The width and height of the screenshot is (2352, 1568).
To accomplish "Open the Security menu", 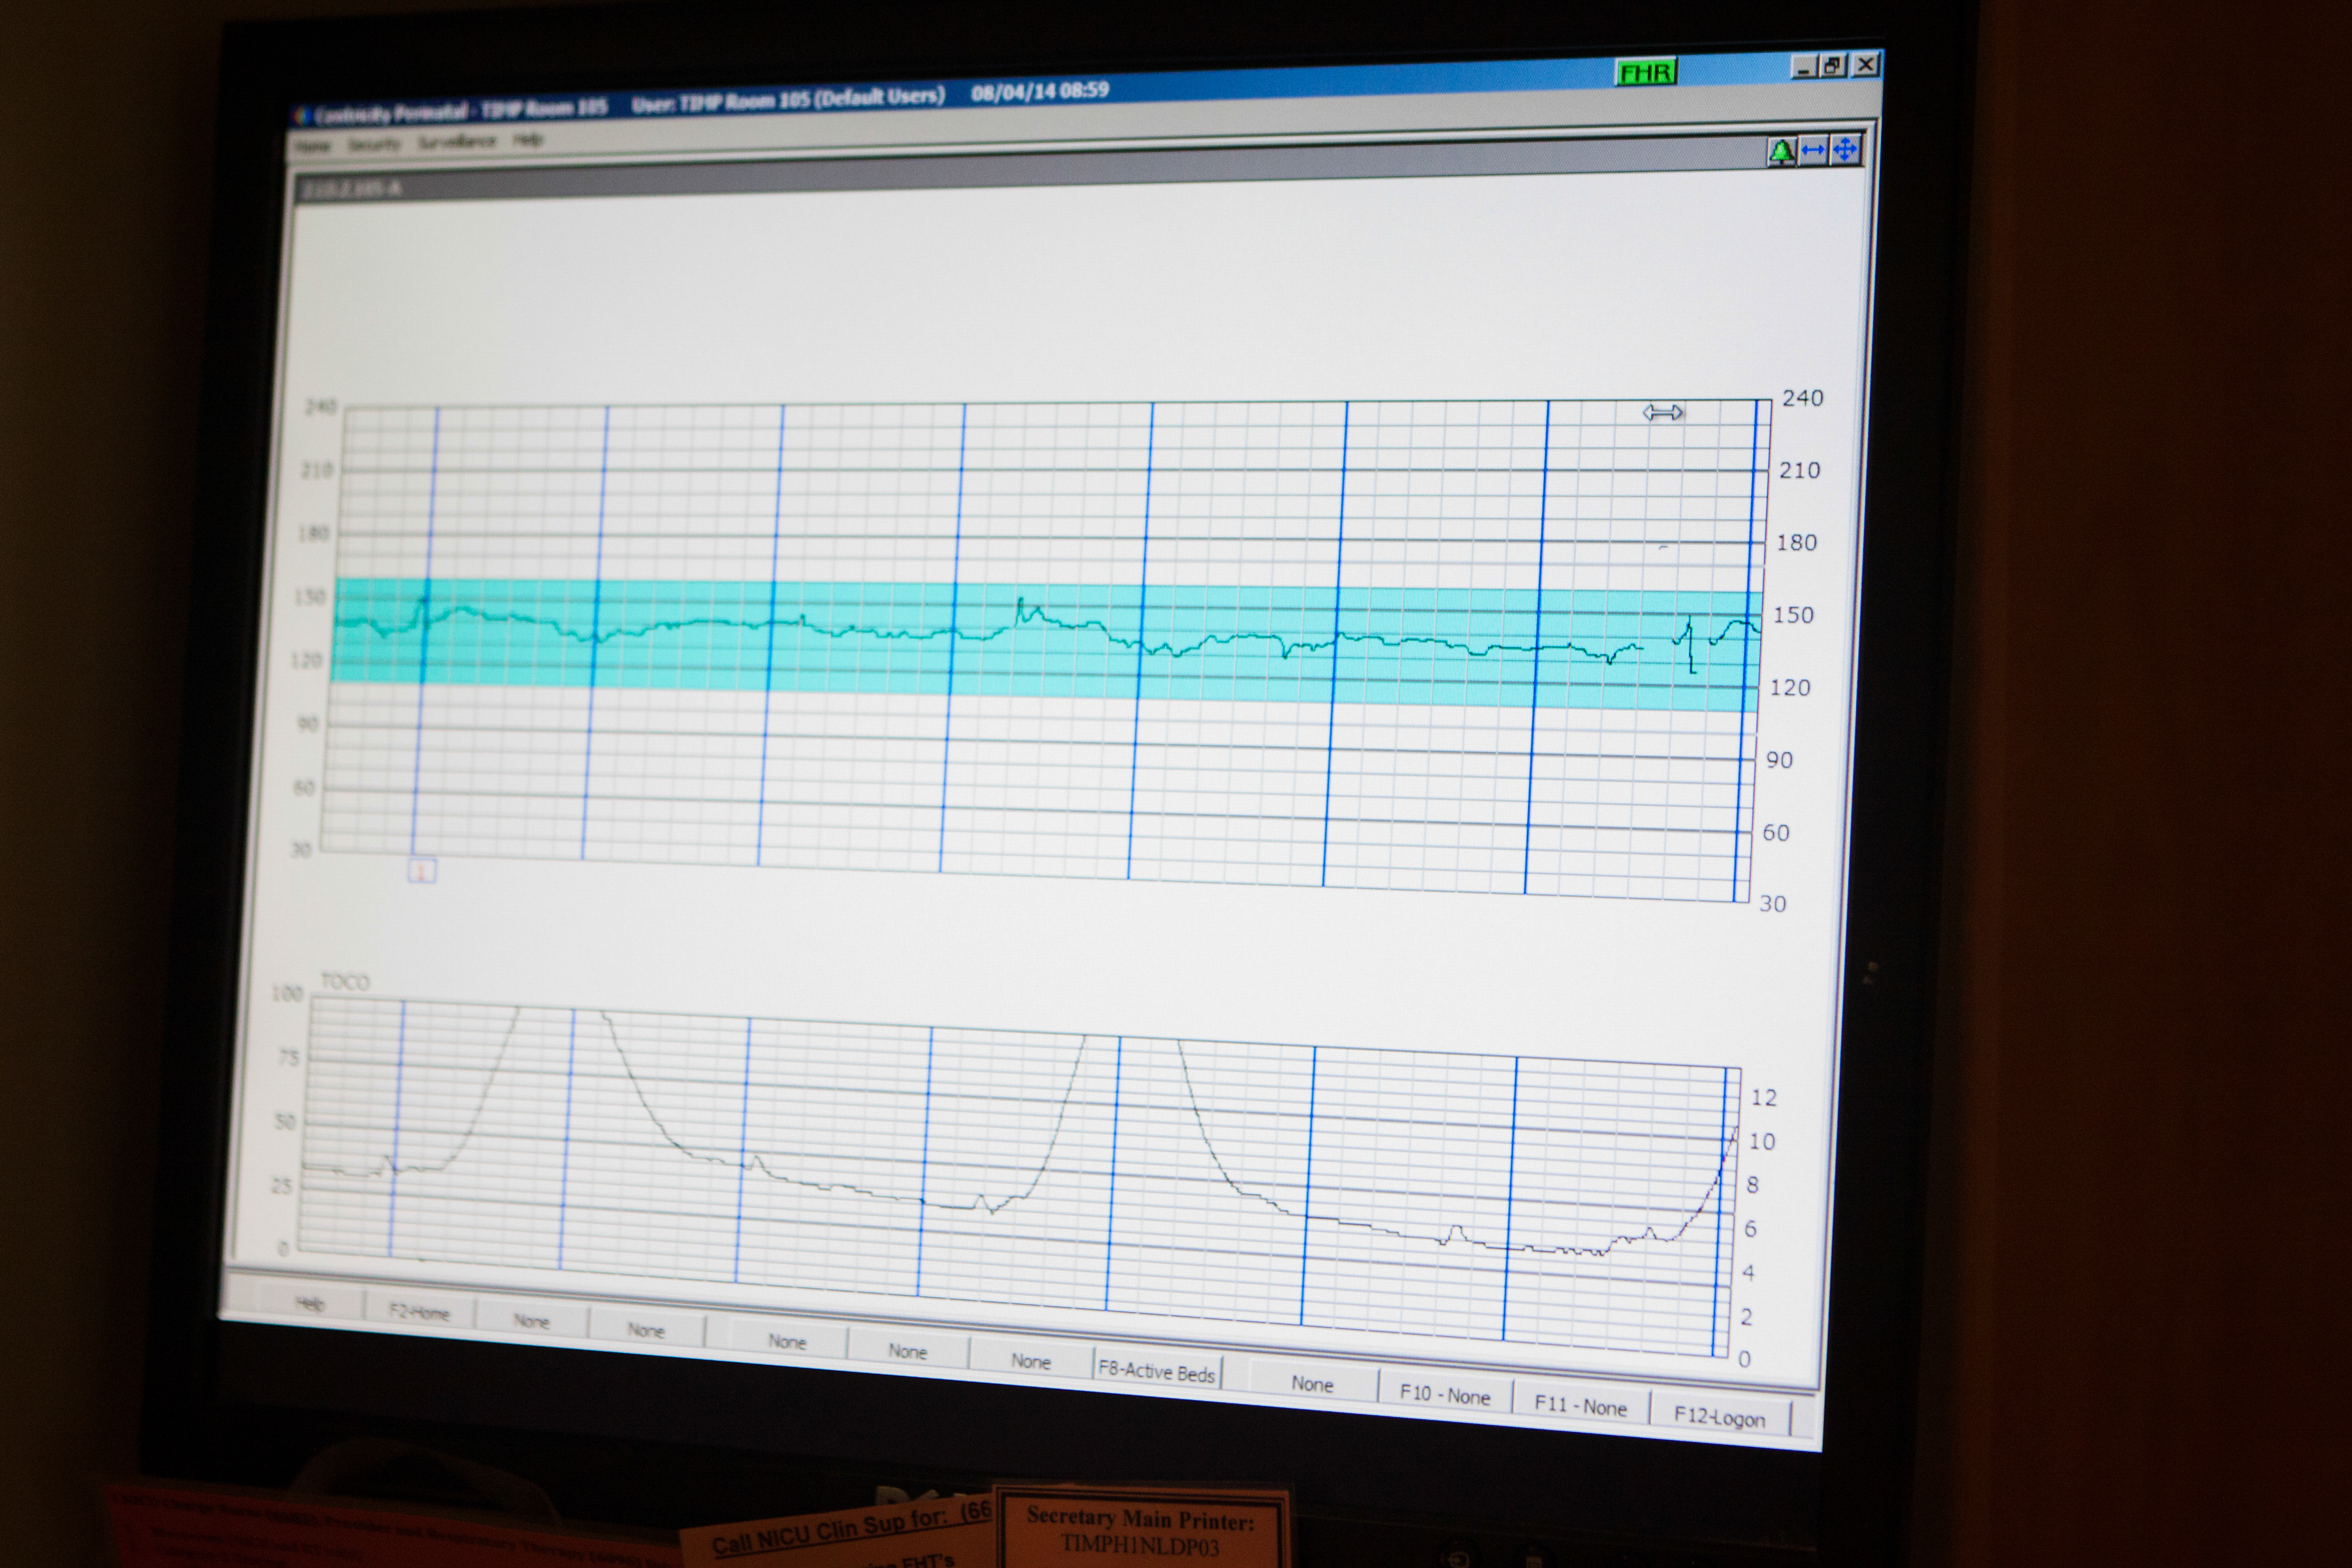I will [374, 144].
